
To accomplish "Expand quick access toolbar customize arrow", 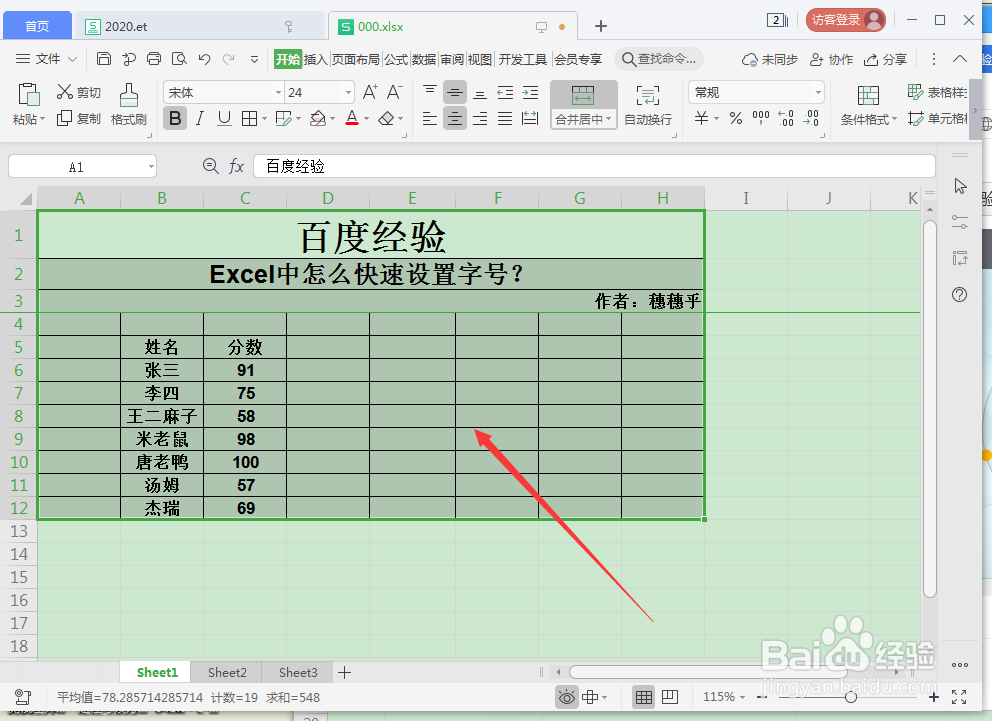I will click(x=254, y=59).
